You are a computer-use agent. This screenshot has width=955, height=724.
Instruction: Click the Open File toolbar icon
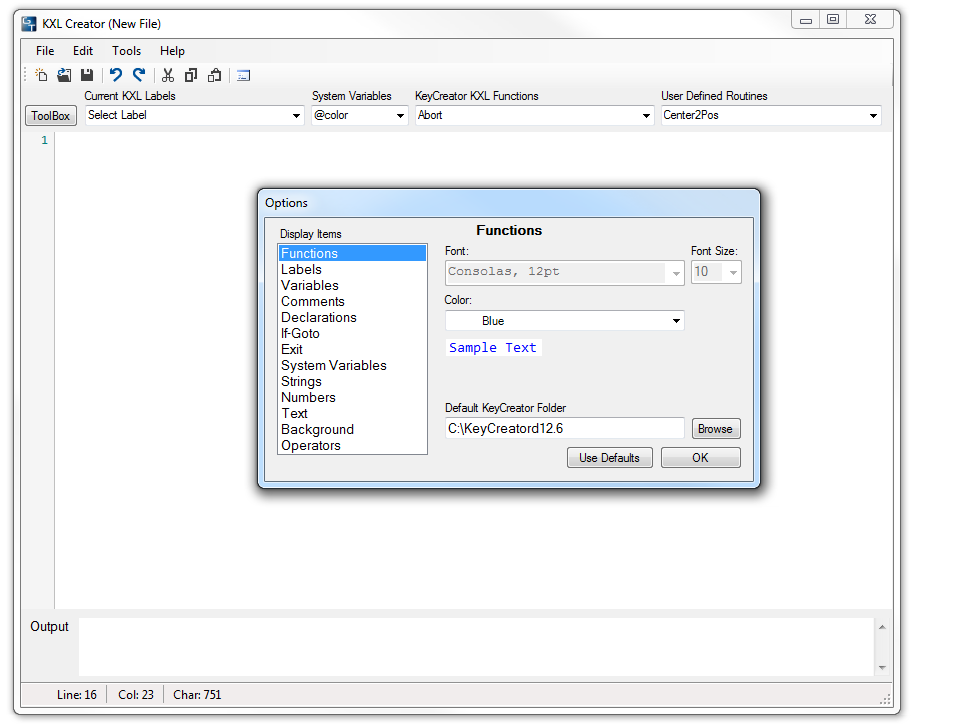(x=64, y=75)
